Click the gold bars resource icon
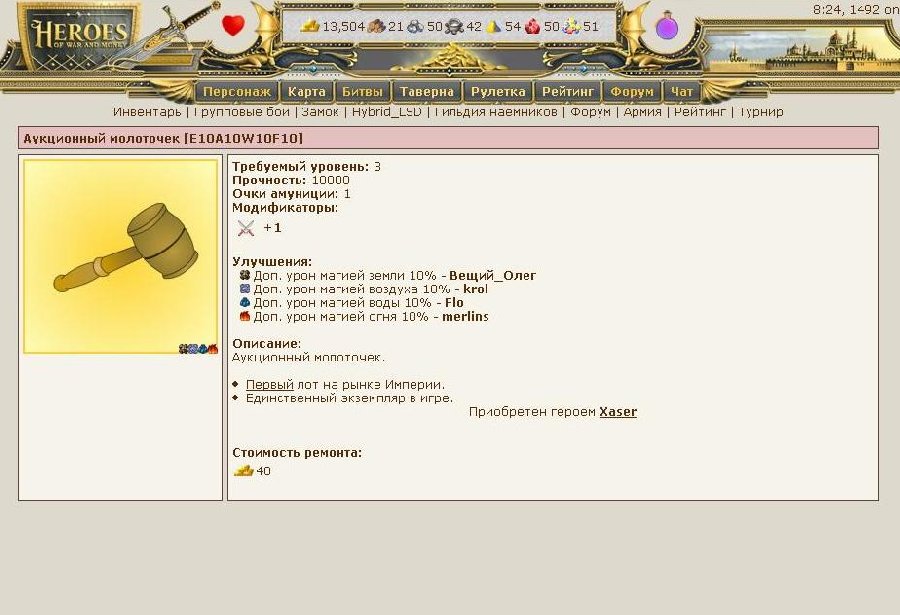The width and height of the screenshot is (900, 615). tap(310, 26)
